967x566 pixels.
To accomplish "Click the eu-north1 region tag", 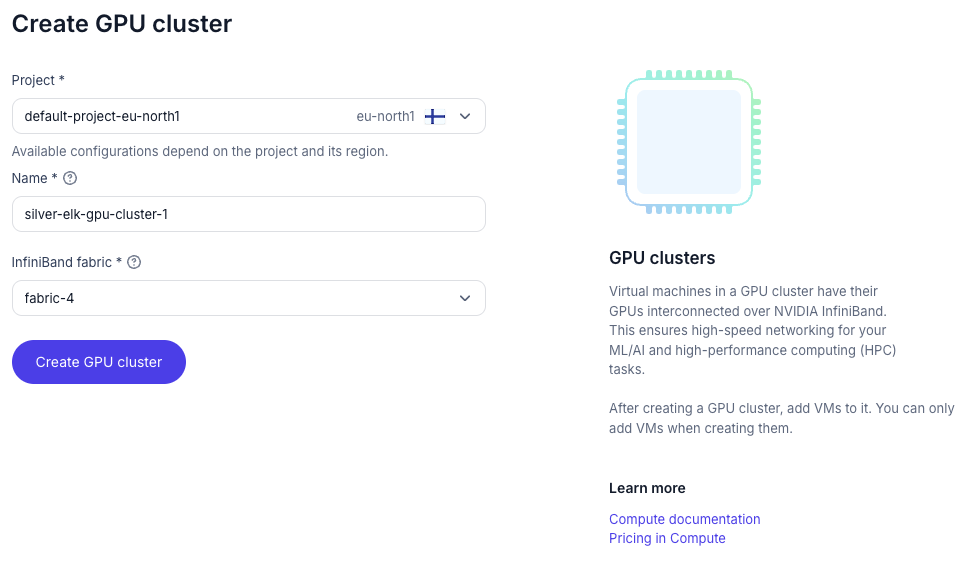I will 385,116.
